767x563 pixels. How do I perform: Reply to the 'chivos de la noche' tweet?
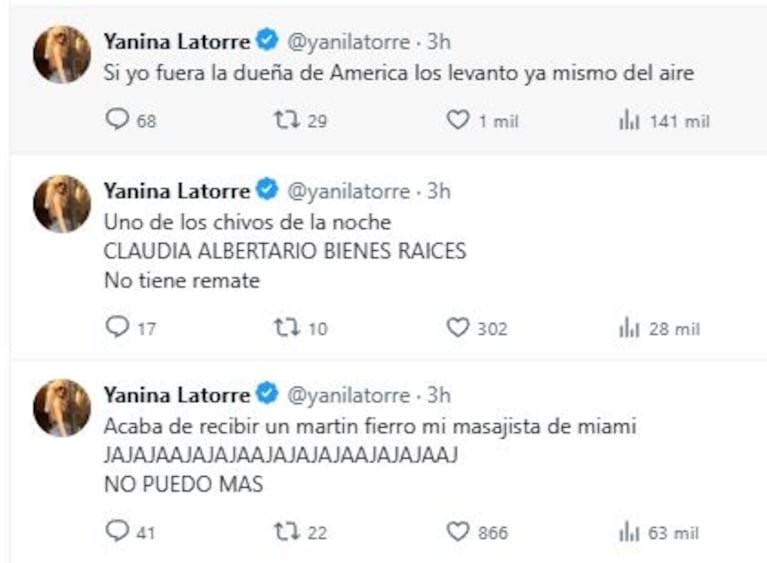click(118, 327)
